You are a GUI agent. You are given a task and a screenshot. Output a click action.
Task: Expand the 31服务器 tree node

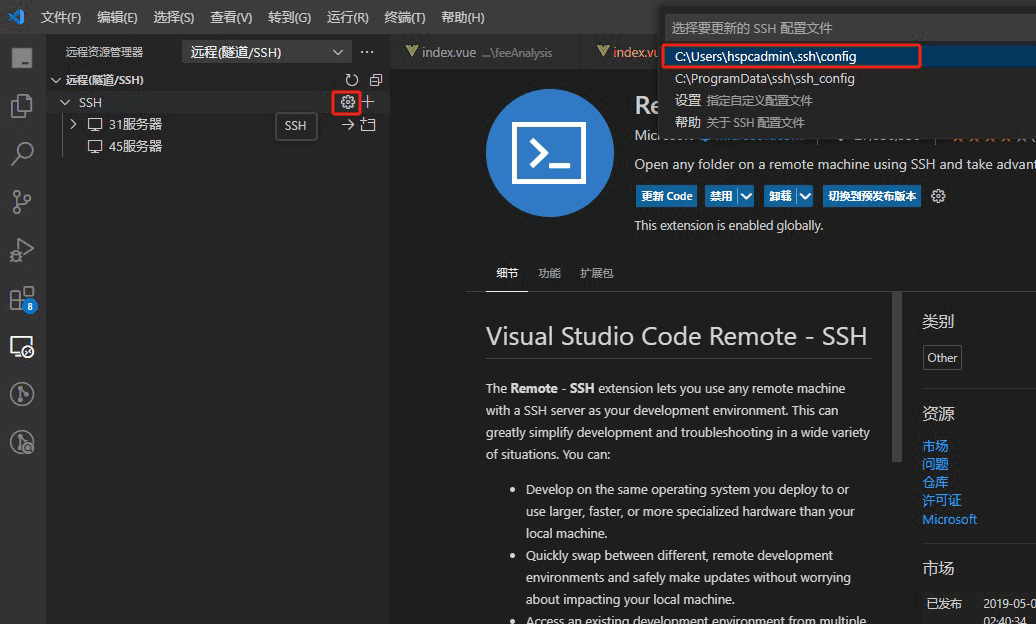tap(73, 124)
